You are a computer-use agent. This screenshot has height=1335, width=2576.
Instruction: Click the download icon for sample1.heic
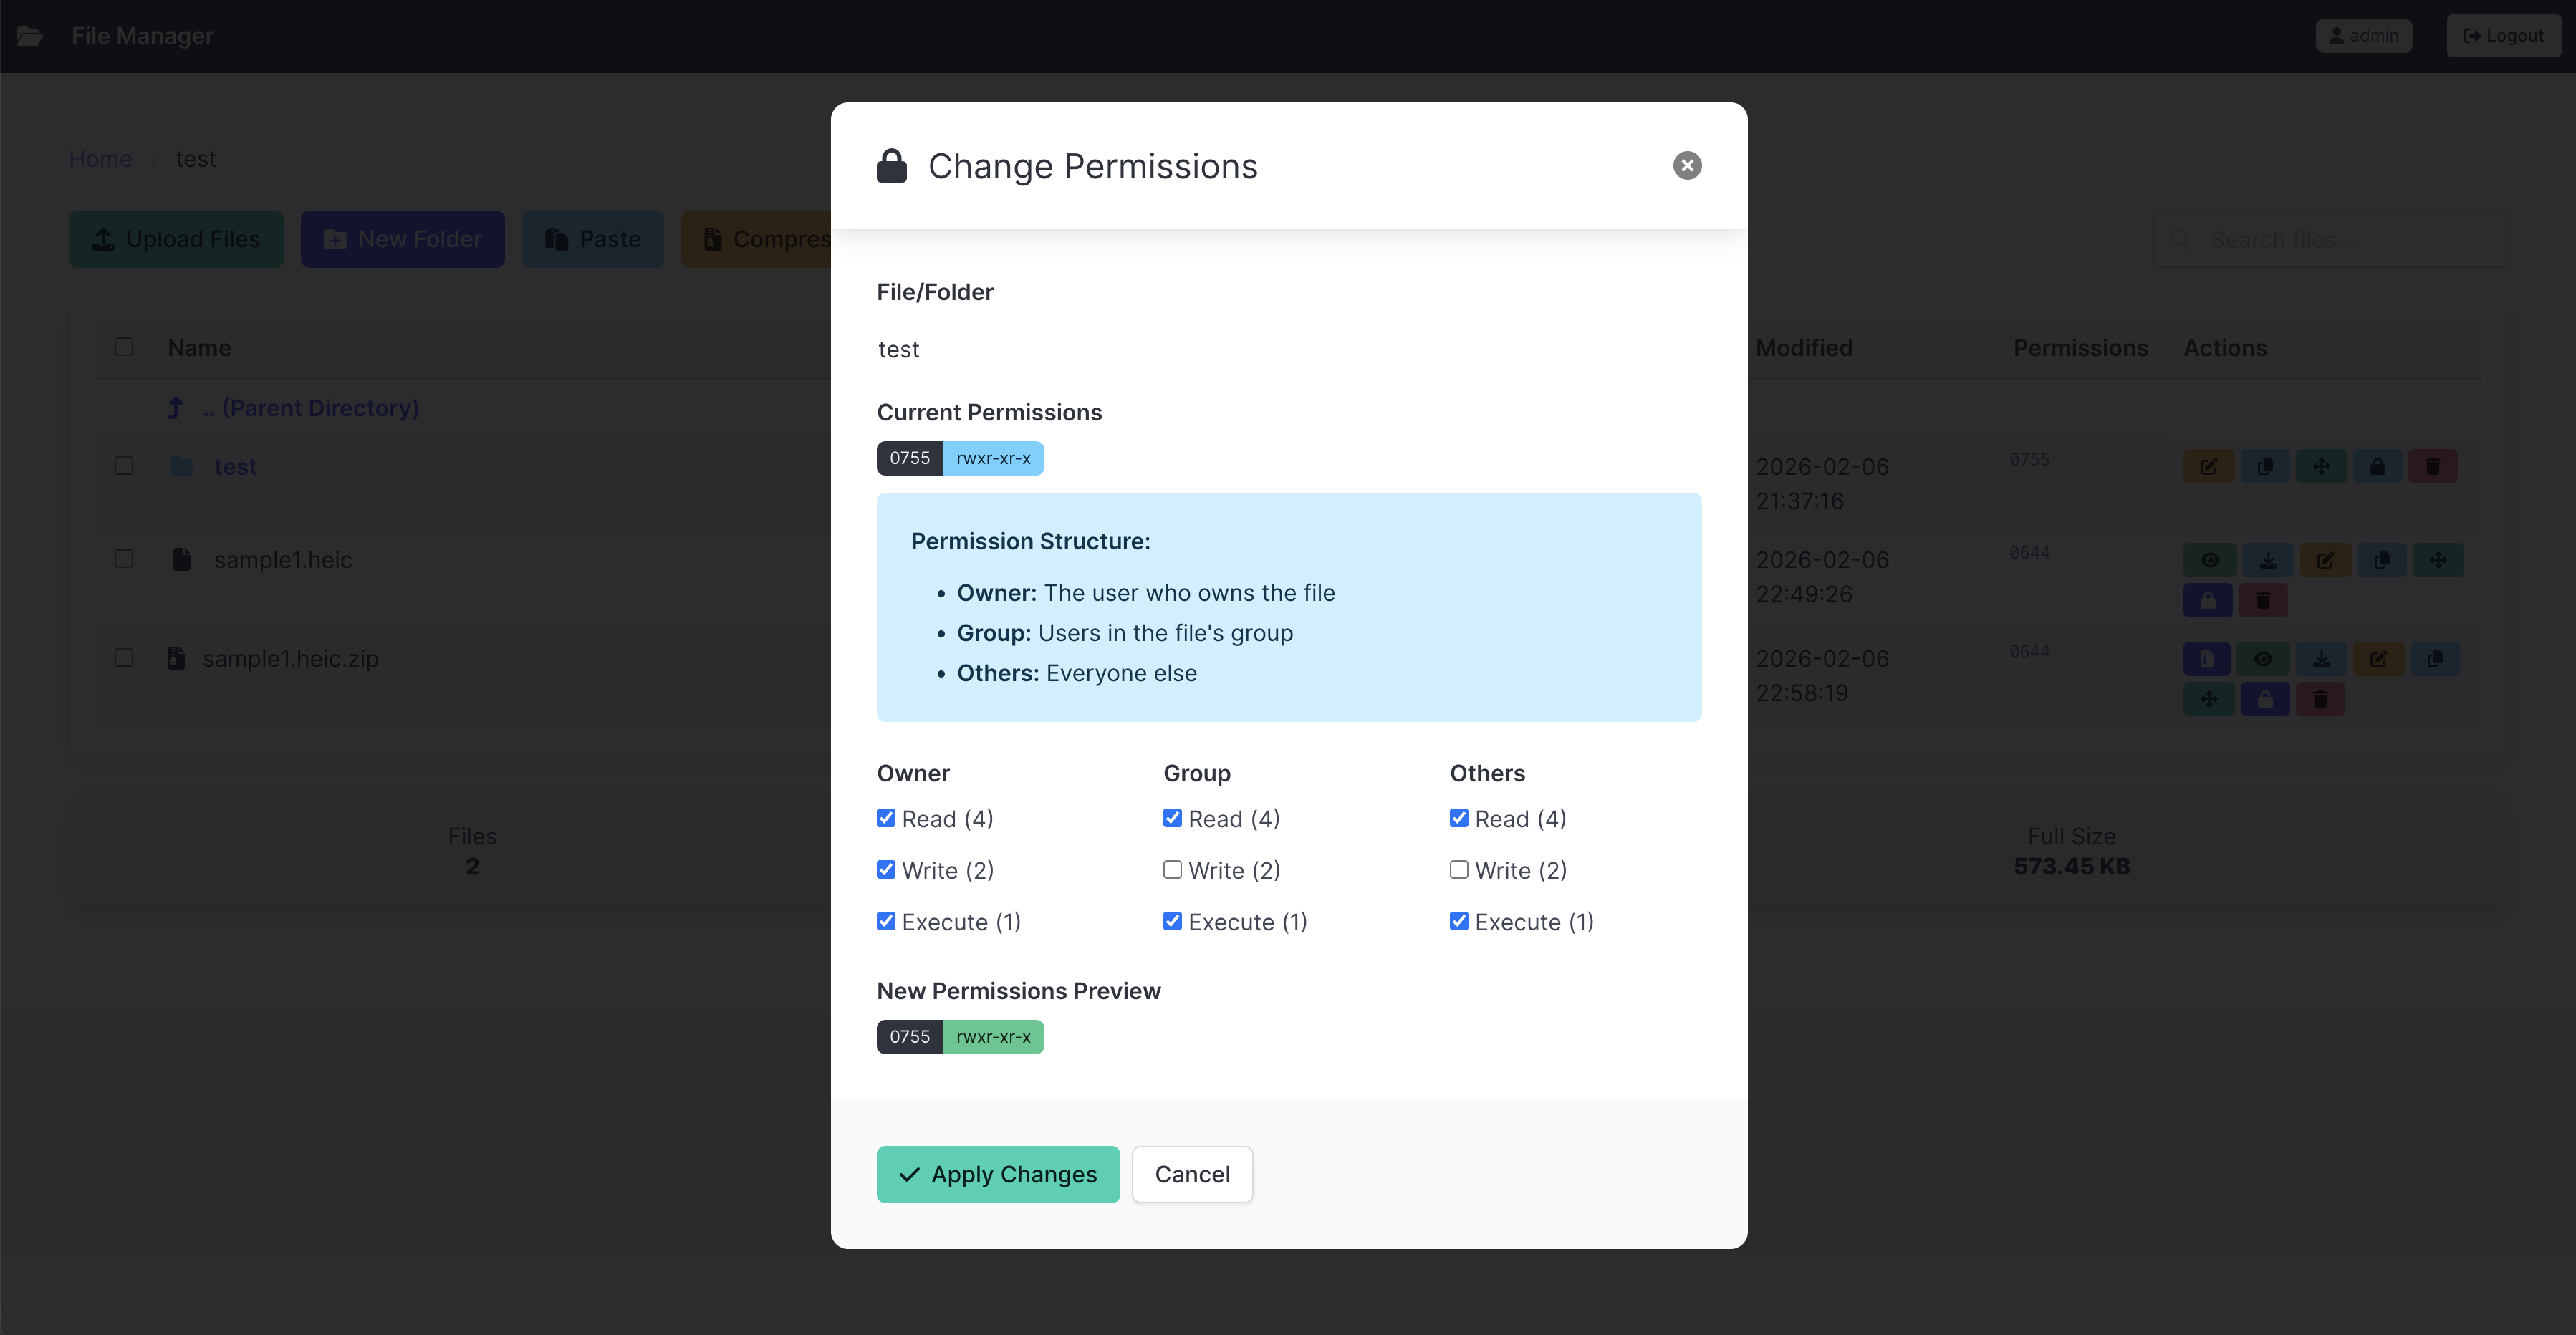2268,559
